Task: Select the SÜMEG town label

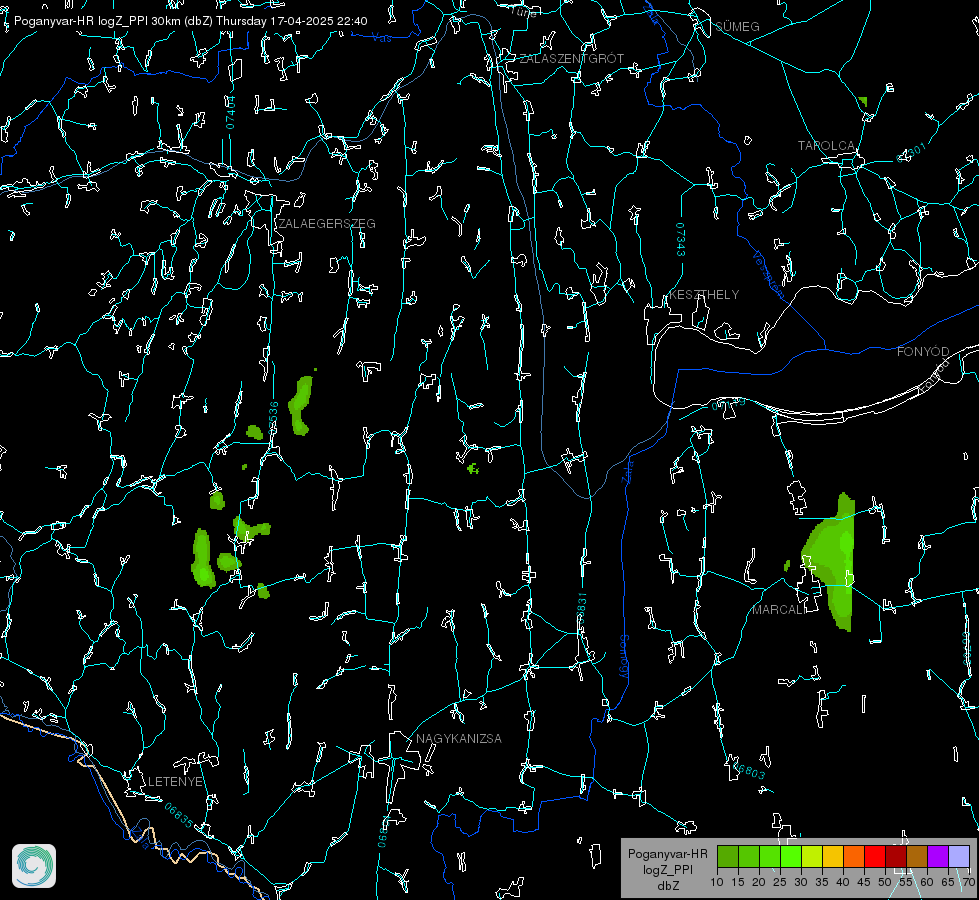Action: point(737,27)
